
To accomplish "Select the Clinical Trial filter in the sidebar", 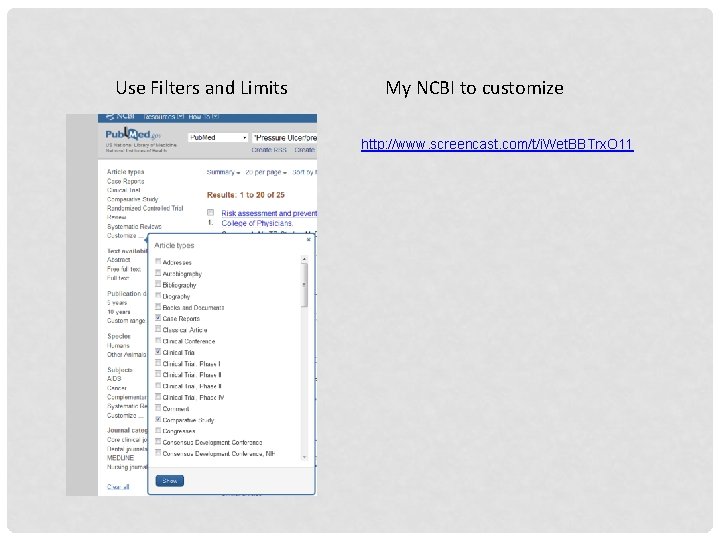I will [124, 190].
